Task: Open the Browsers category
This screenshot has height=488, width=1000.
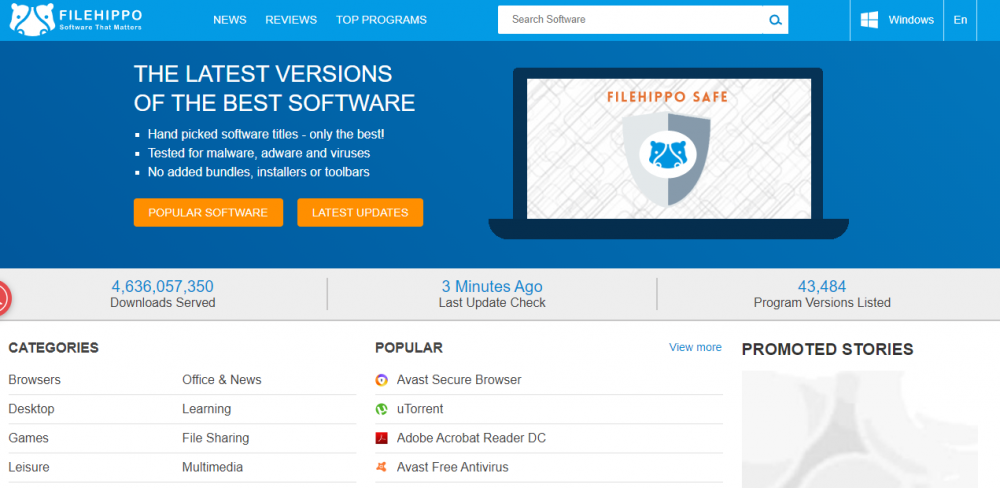Action: tap(35, 380)
